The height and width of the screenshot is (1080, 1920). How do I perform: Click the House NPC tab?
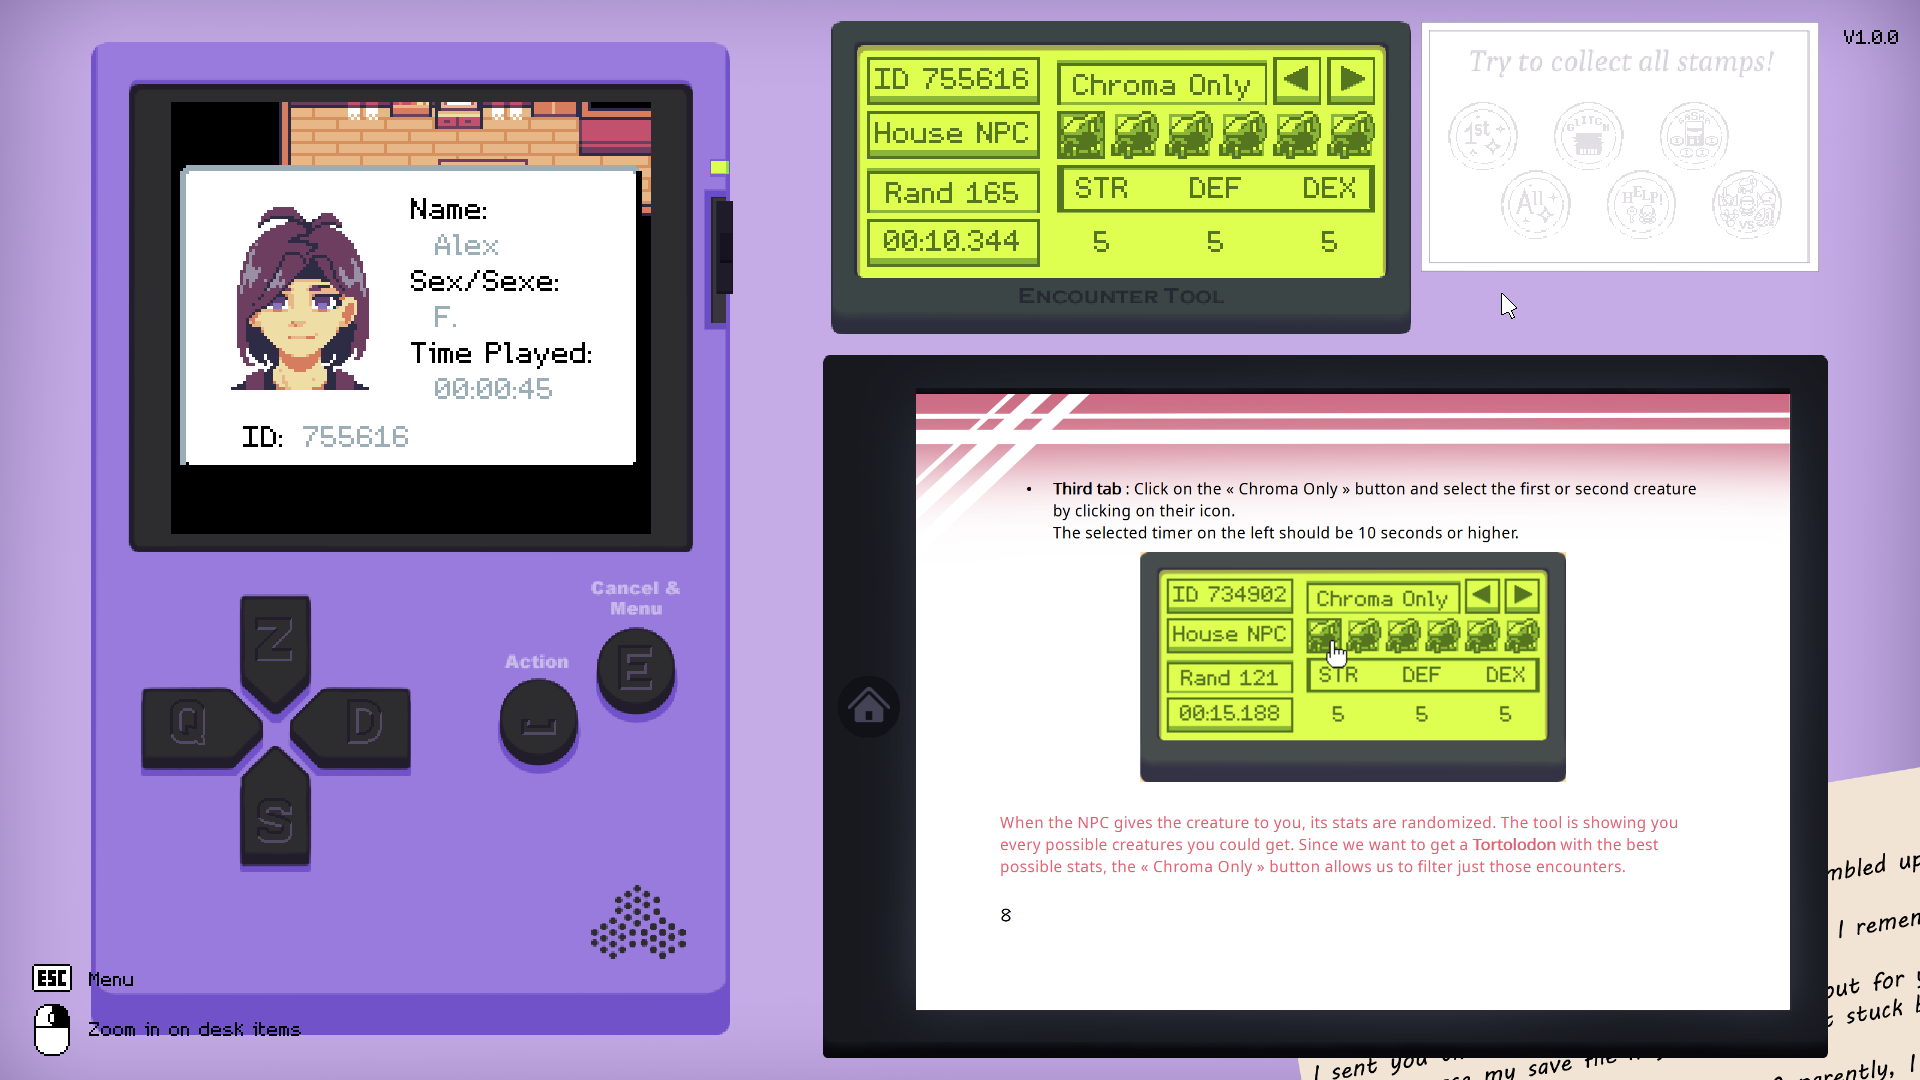pos(951,133)
